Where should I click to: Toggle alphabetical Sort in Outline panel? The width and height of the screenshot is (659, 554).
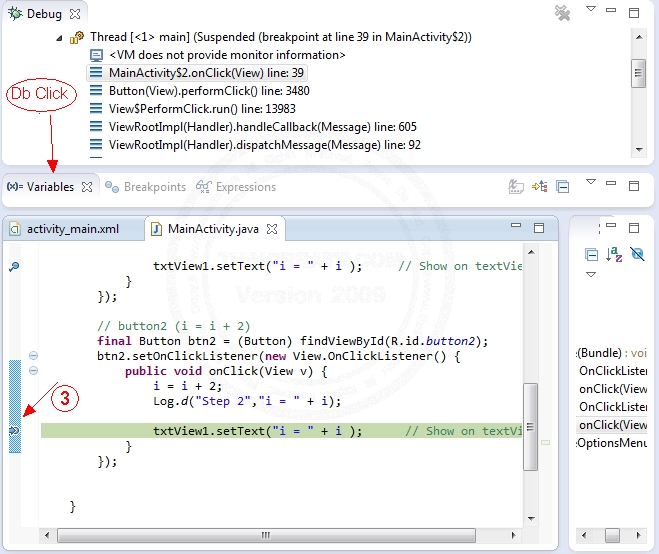coord(614,254)
